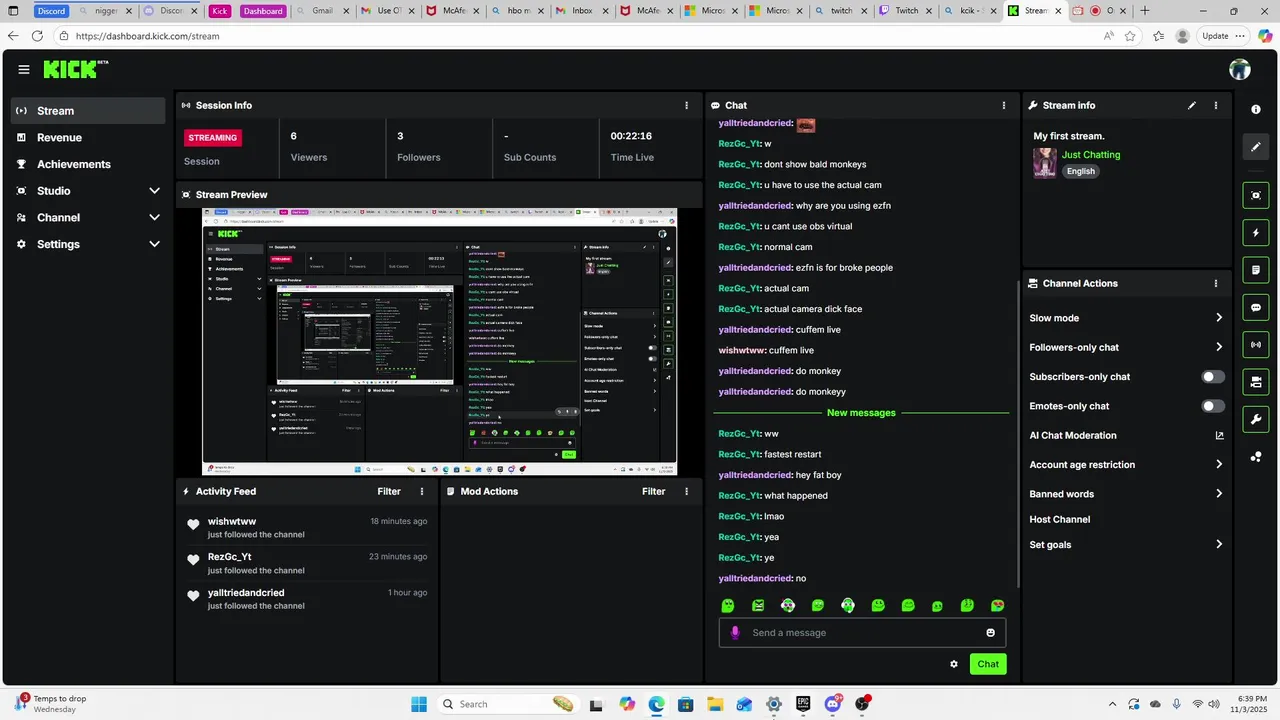The height and width of the screenshot is (720, 1280).
Task: Click the pencil edit icon in right sidebar
Action: [1256, 147]
